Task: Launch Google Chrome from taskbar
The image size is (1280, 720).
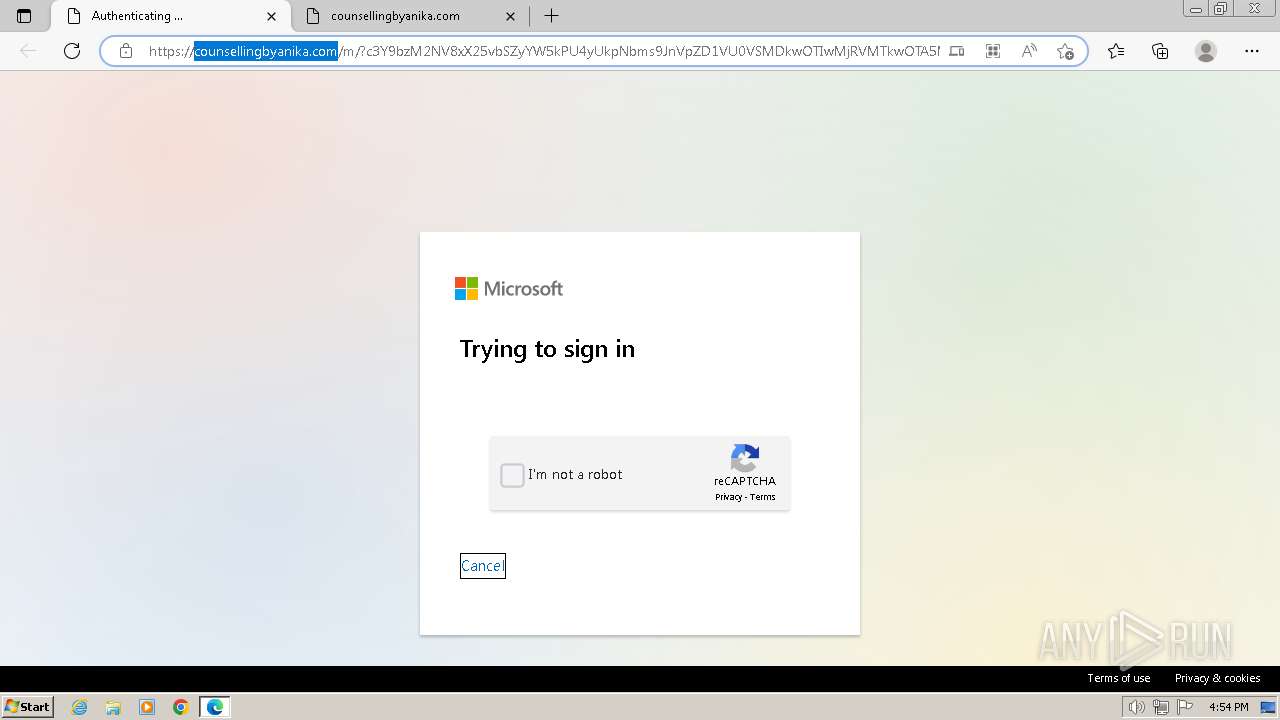Action: pos(181,707)
